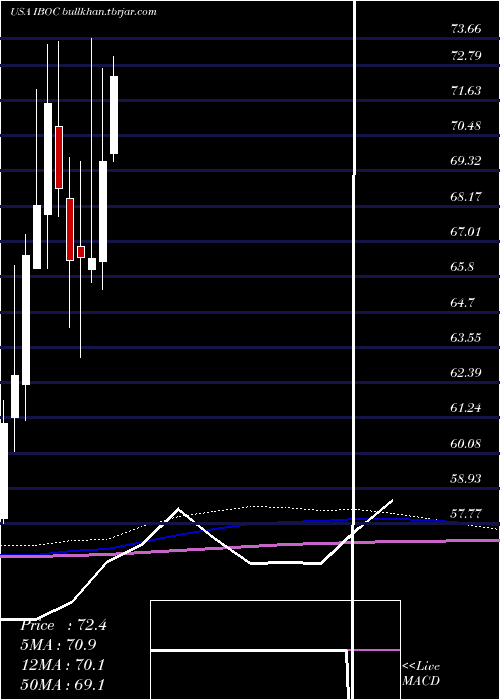500x700 pixels.
Task: Click the 12MA : 70.1 readout
Action: tap(63, 665)
